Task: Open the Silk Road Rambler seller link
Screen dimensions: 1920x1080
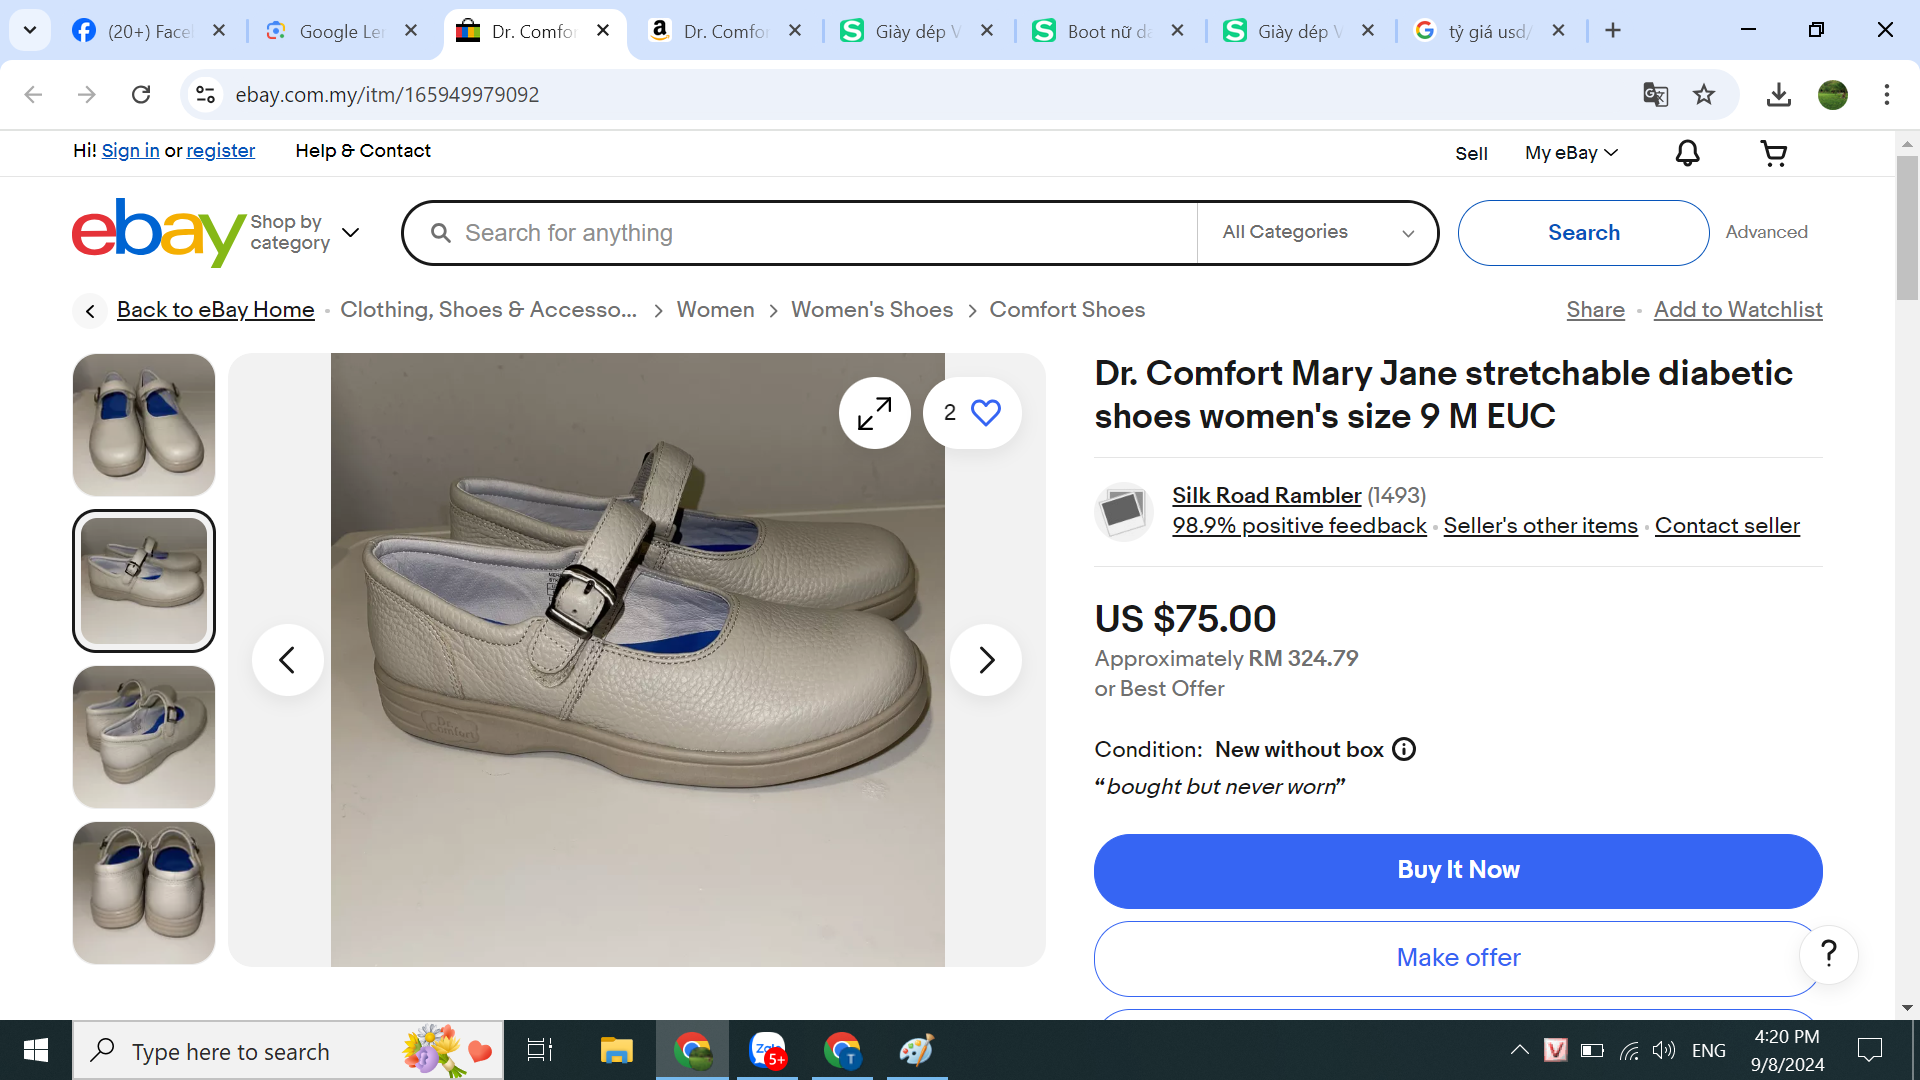Action: coord(1266,496)
